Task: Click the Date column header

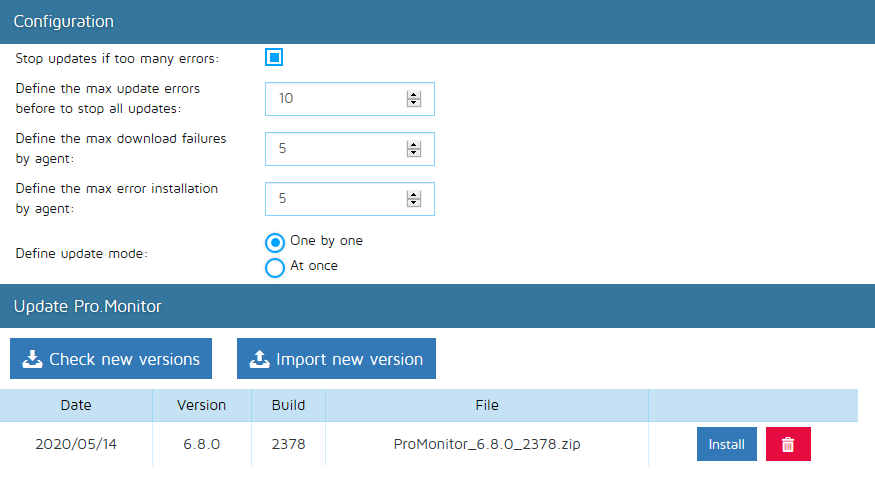Action: pyautogui.click(x=76, y=405)
